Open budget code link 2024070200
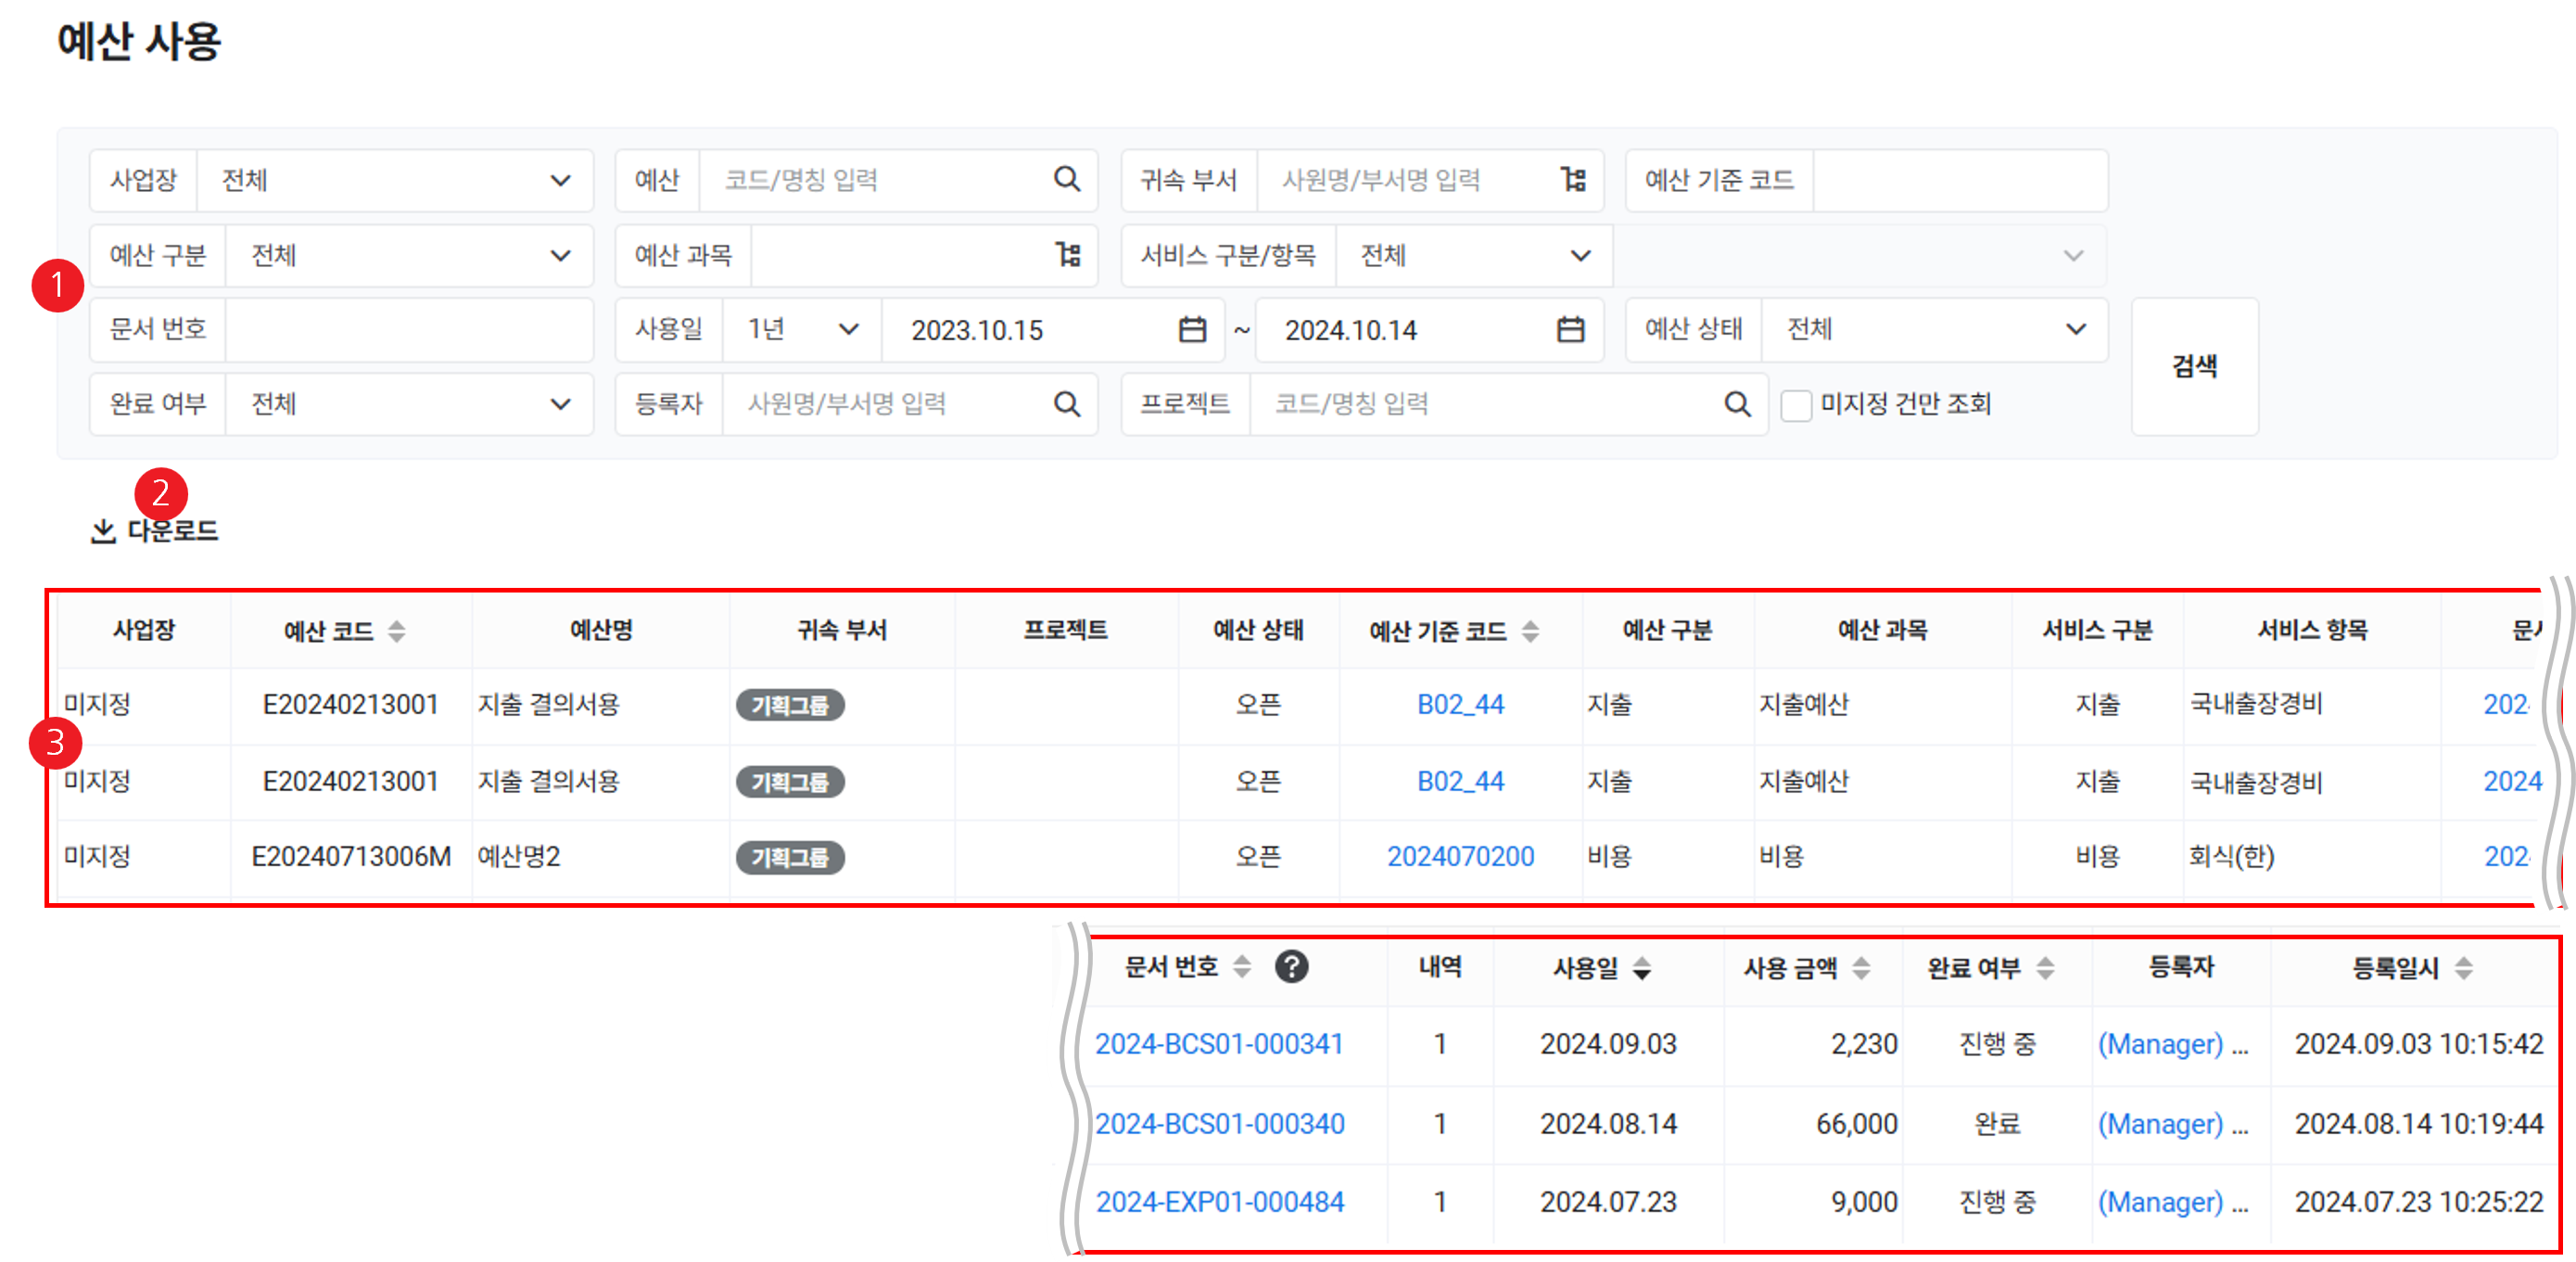 [1459, 856]
